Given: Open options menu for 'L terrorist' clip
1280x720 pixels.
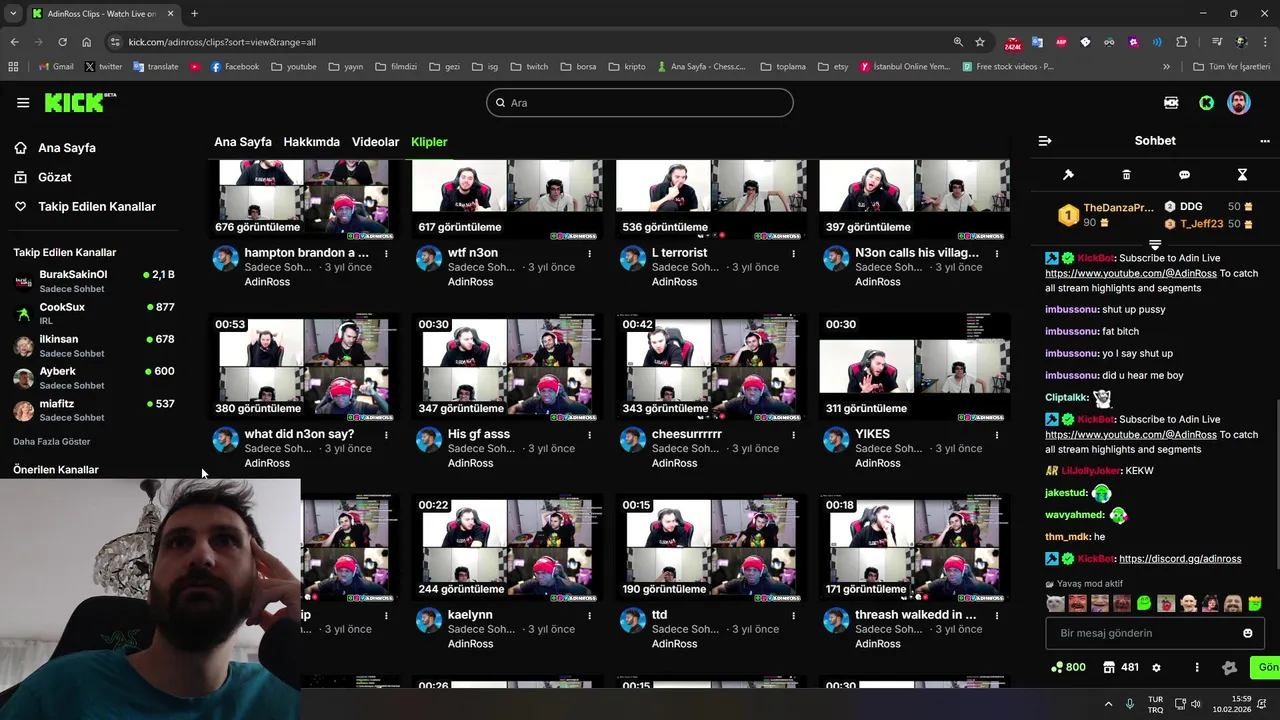Looking at the screenshot, I should [x=794, y=254].
